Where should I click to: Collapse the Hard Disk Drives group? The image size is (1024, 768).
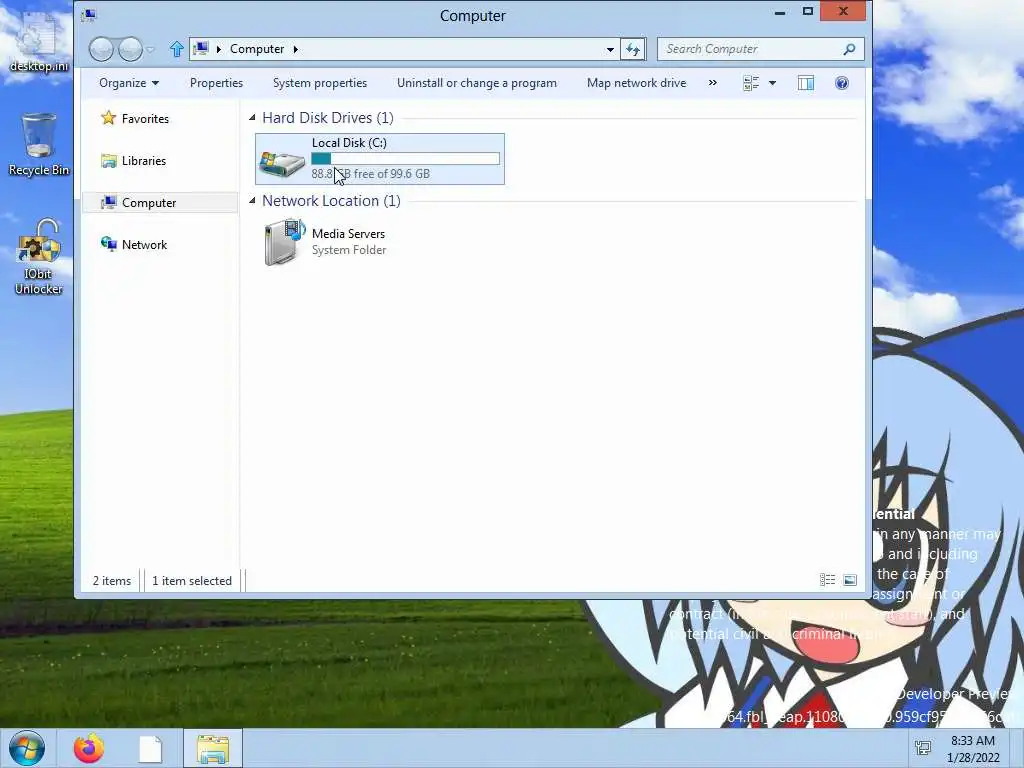252,118
